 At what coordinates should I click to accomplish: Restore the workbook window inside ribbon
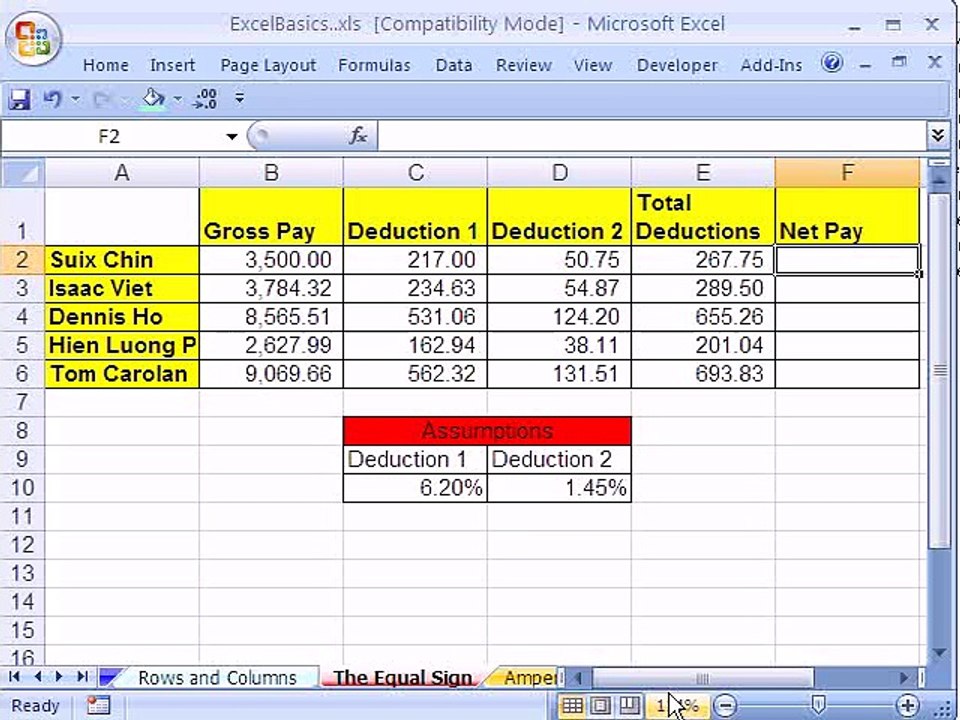(x=899, y=62)
